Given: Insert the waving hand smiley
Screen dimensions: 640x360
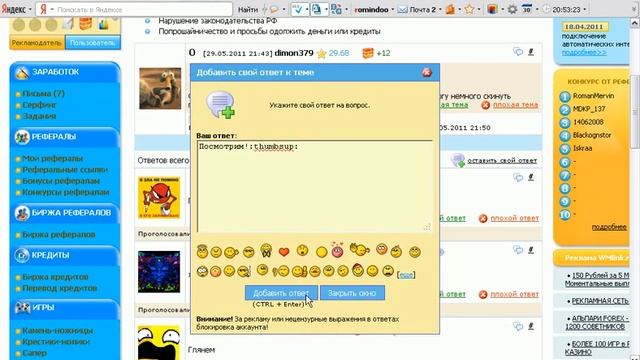Looking at the screenshot, I should 360,249.
